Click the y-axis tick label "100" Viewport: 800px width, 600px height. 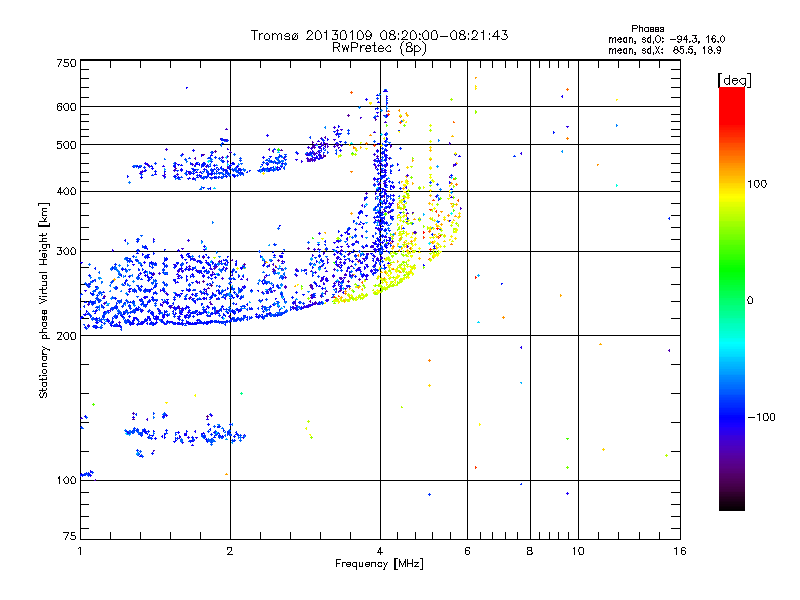pyautogui.click(x=66, y=480)
